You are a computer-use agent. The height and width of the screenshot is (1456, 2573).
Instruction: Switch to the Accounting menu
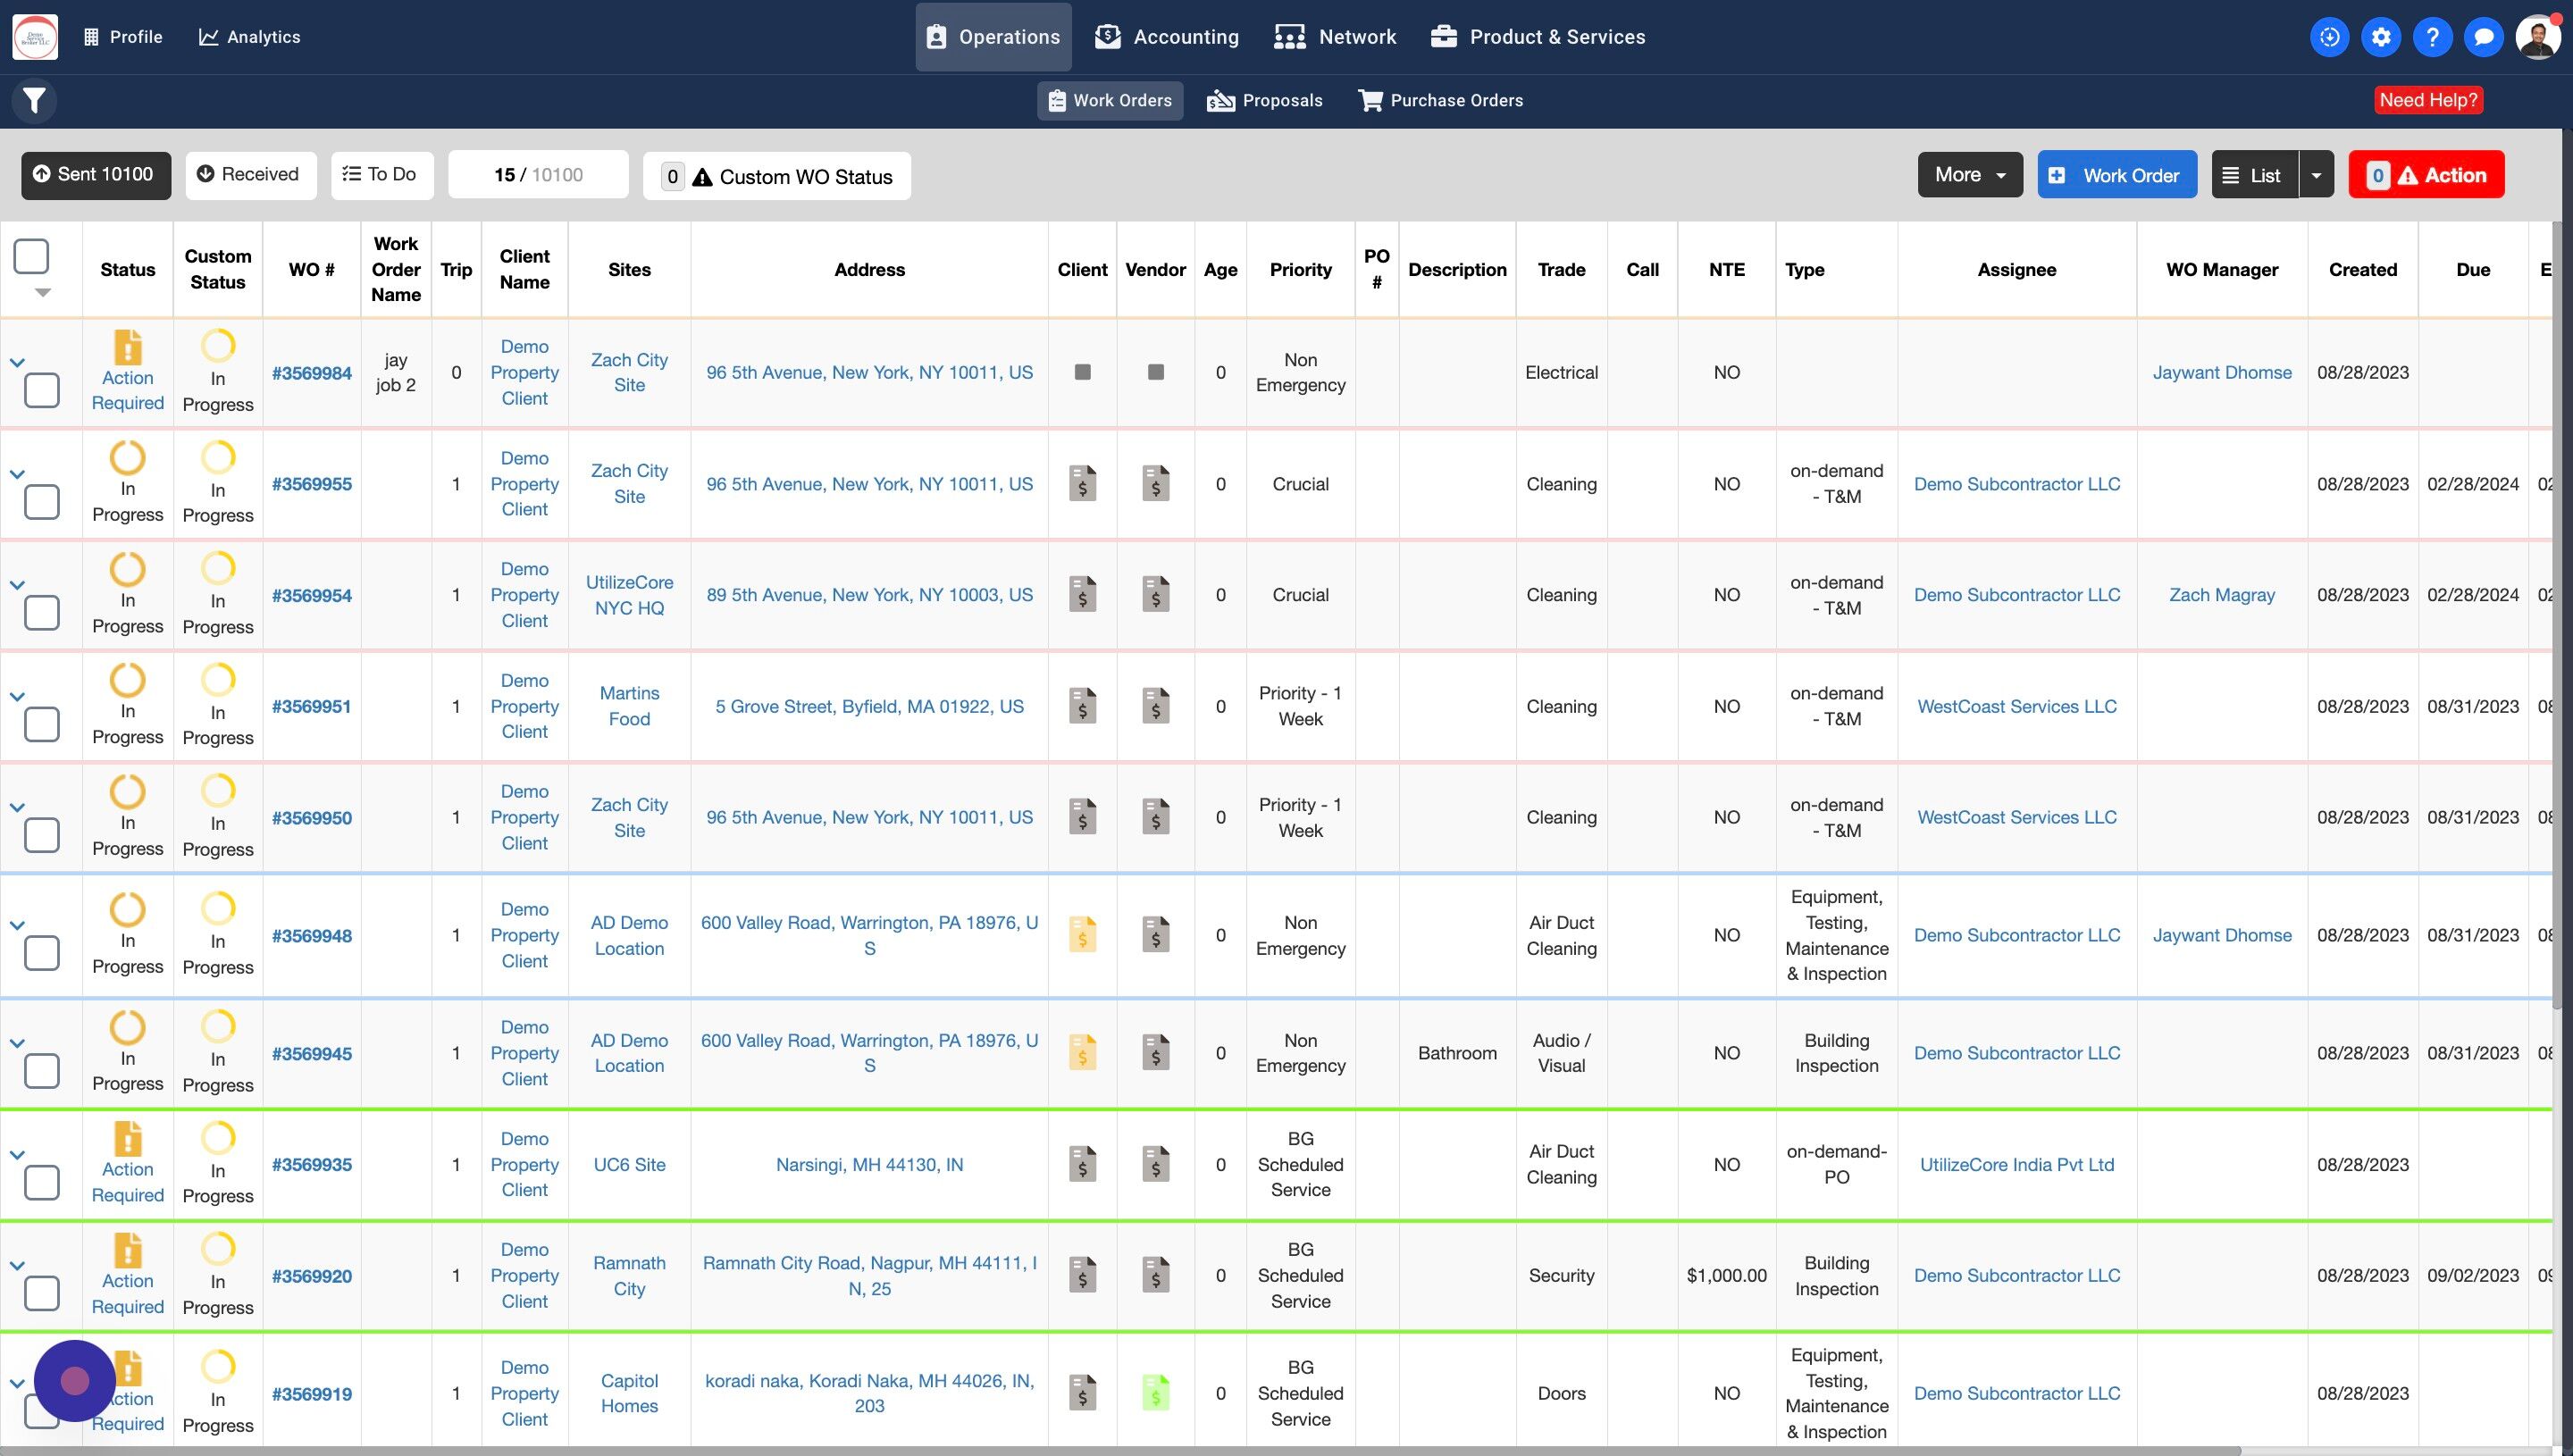click(1166, 37)
